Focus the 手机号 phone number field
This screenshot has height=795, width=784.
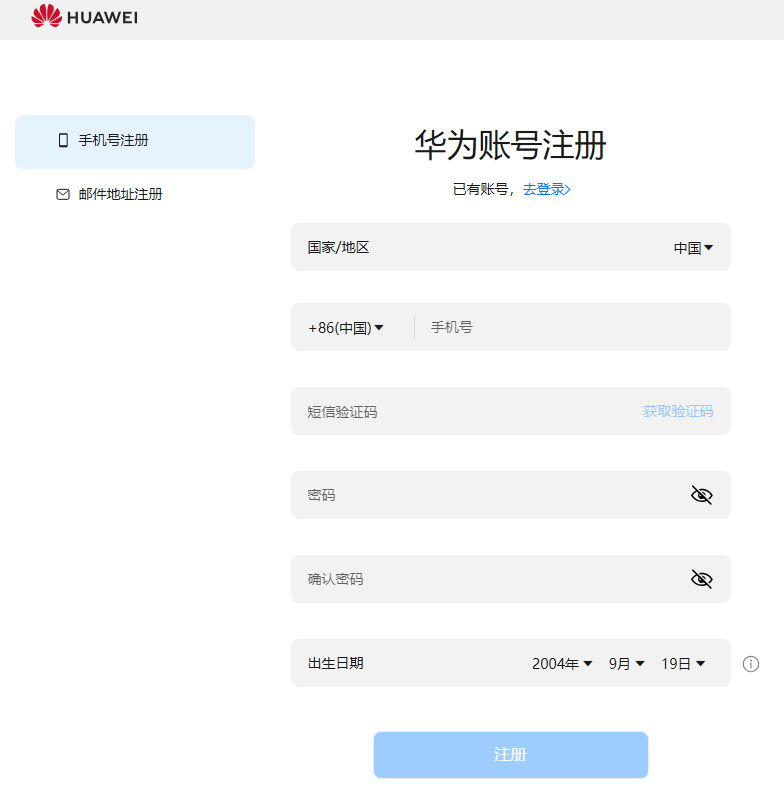pyautogui.click(x=573, y=327)
